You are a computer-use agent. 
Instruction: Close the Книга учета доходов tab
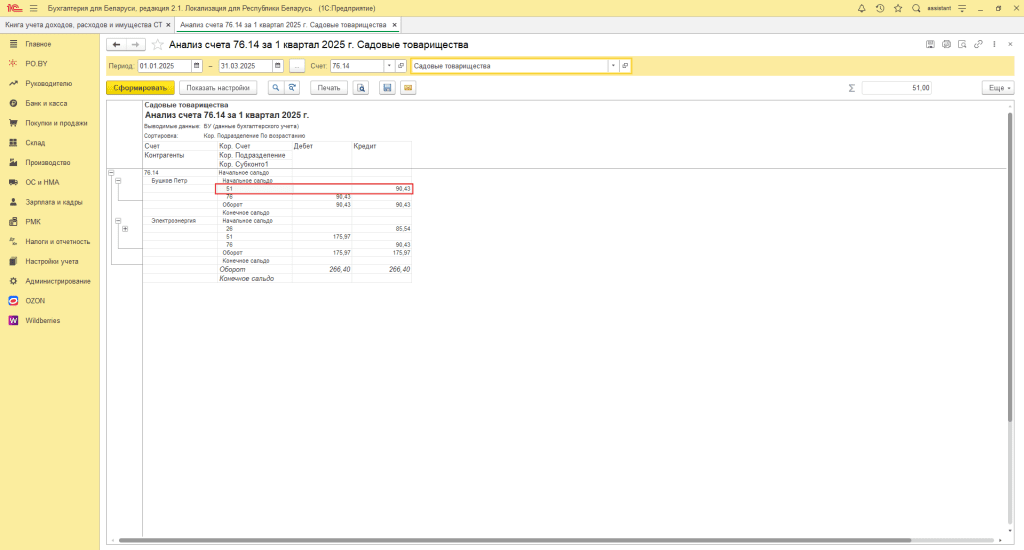(x=168, y=25)
